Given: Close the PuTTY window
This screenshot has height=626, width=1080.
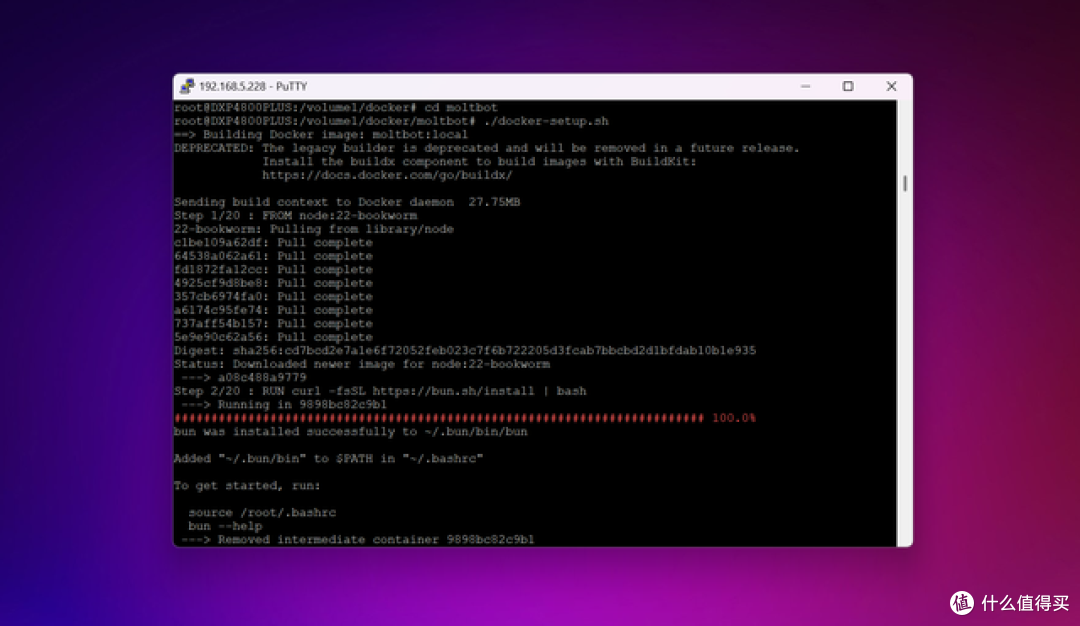Looking at the screenshot, I should [891, 86].
